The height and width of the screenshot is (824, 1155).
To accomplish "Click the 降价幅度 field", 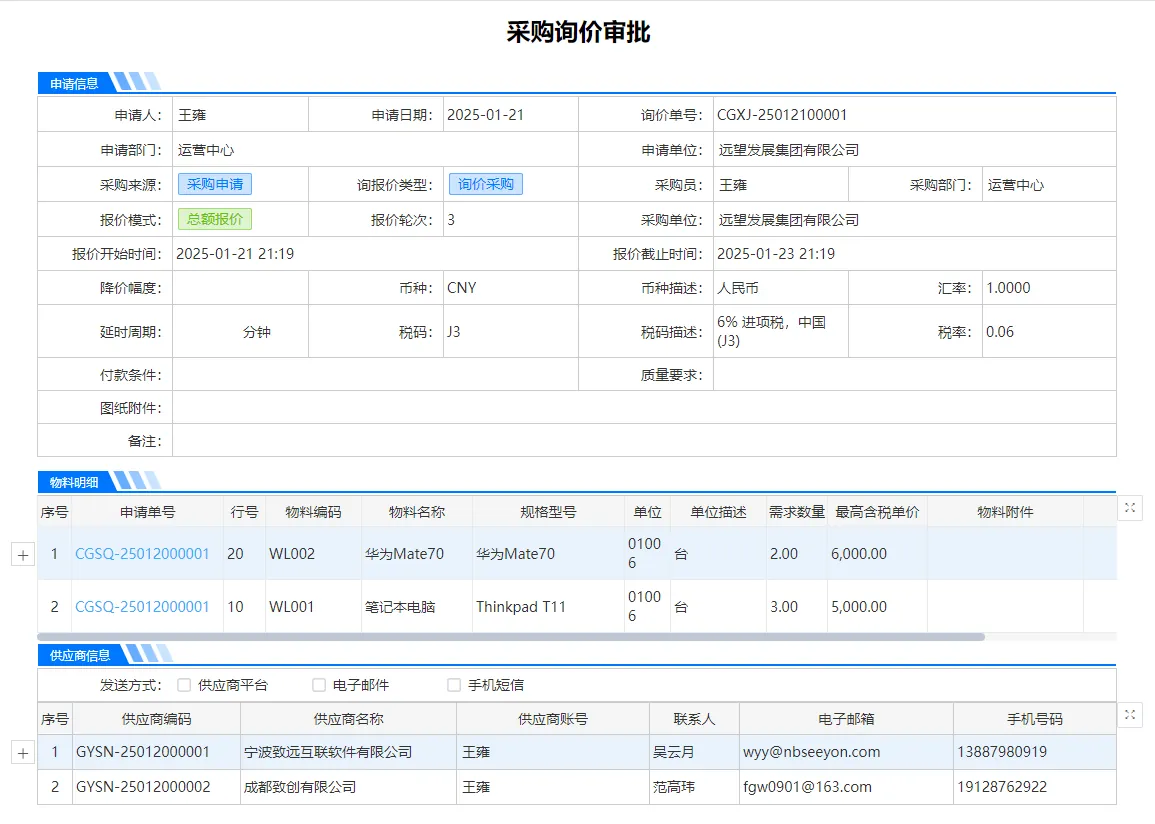I will point(240,288).
